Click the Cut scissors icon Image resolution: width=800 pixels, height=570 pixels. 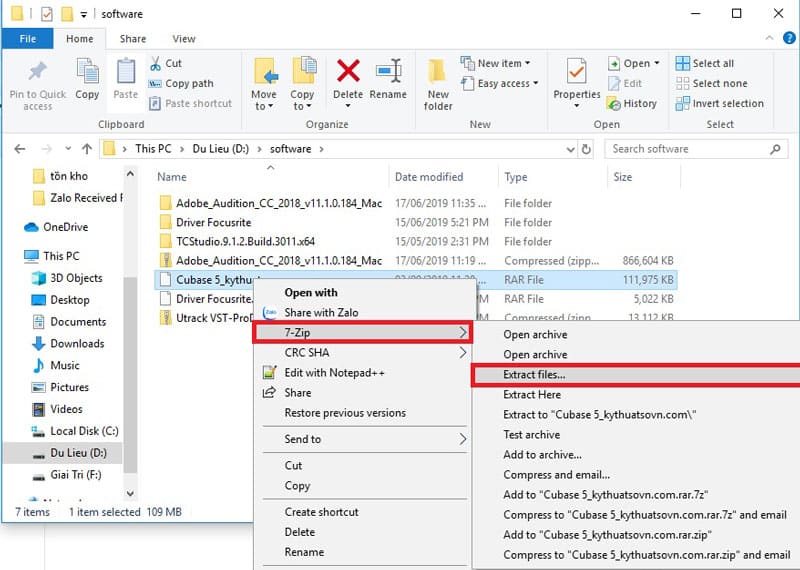tap(156, 63)
